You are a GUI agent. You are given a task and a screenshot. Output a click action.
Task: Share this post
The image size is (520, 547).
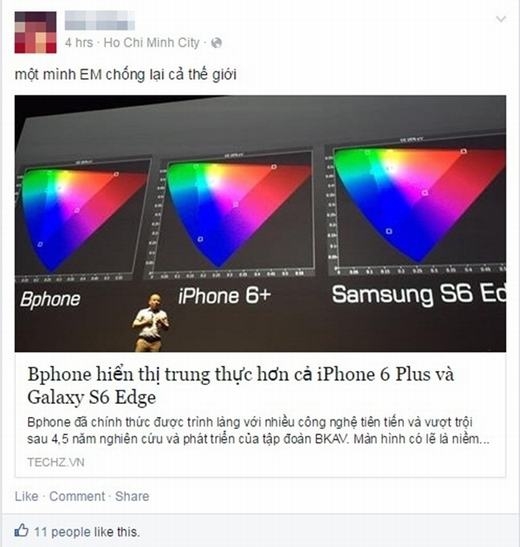[132, 496]
